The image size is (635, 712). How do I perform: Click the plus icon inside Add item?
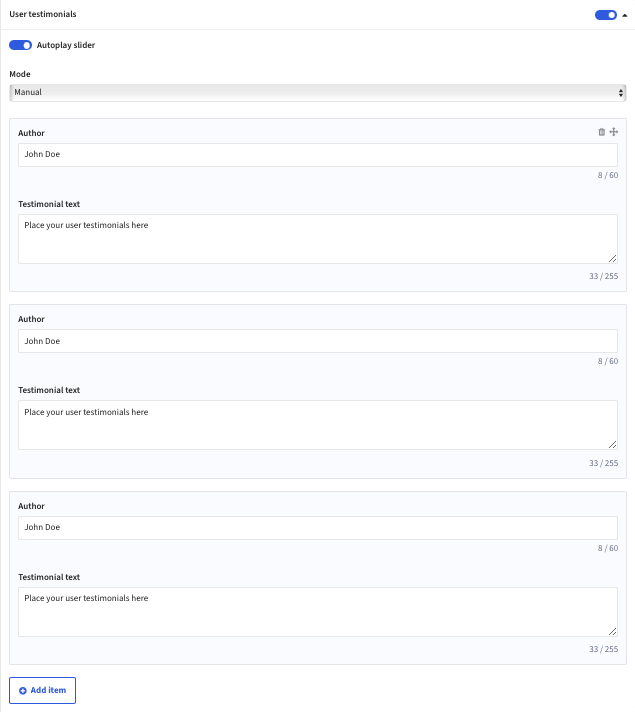[x=23, y=691]
